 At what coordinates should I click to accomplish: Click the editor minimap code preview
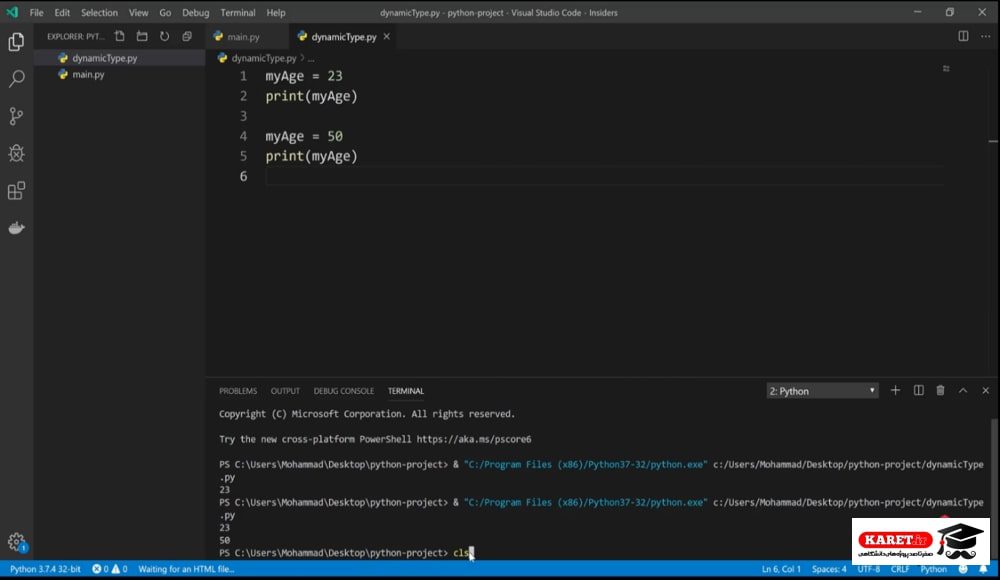[946, 68]
